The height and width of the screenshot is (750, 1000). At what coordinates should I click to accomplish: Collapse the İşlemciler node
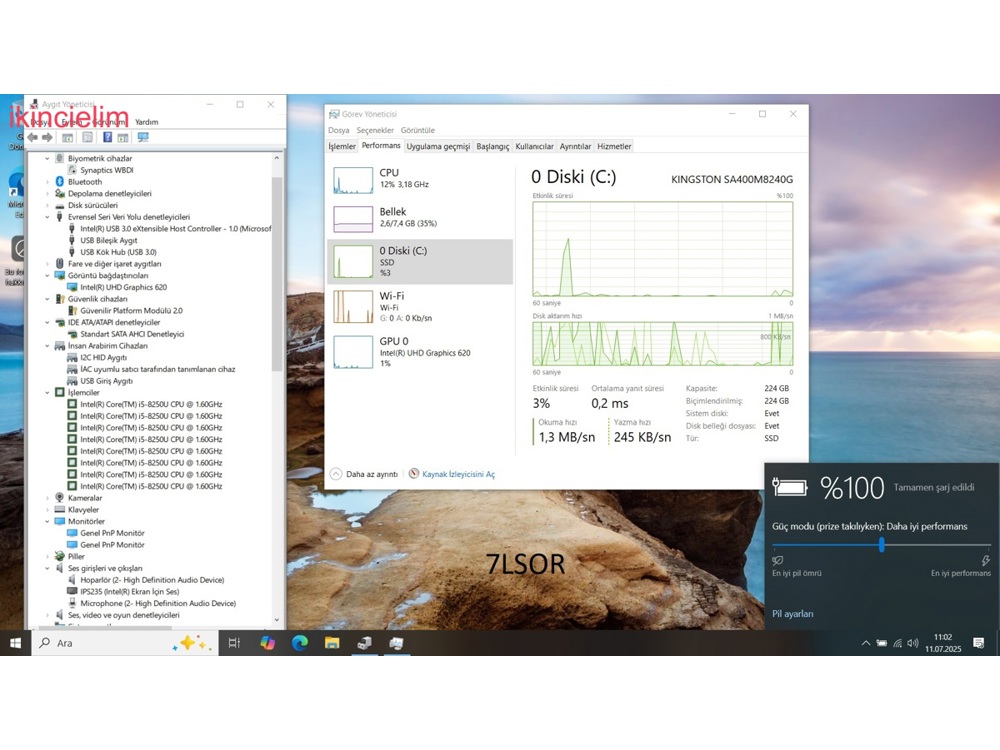tap(47, 392)
